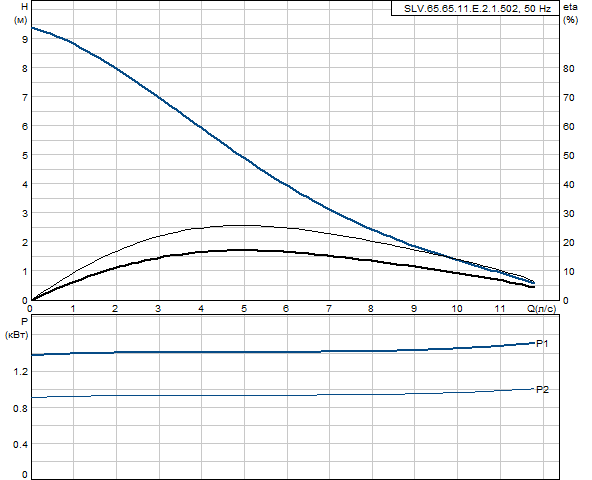The image size is (592, 480).
Task: Click the (%) efficiency unit label
Action: 570,20
